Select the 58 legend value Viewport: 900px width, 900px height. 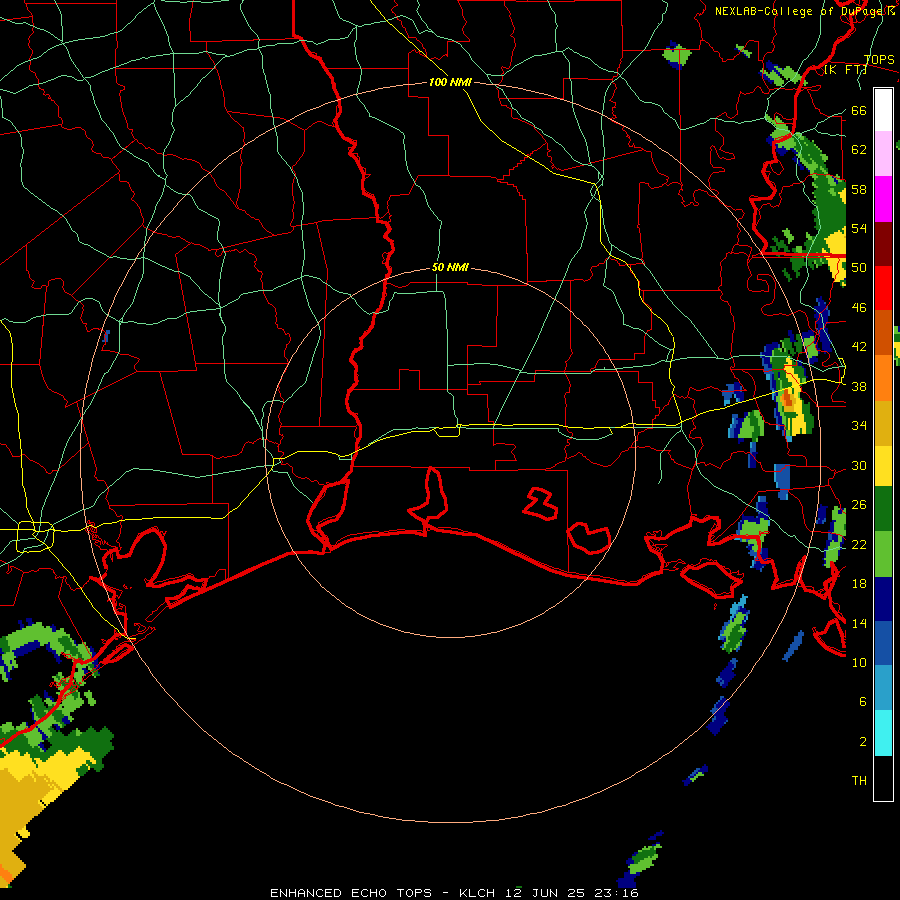click(859, 189)
